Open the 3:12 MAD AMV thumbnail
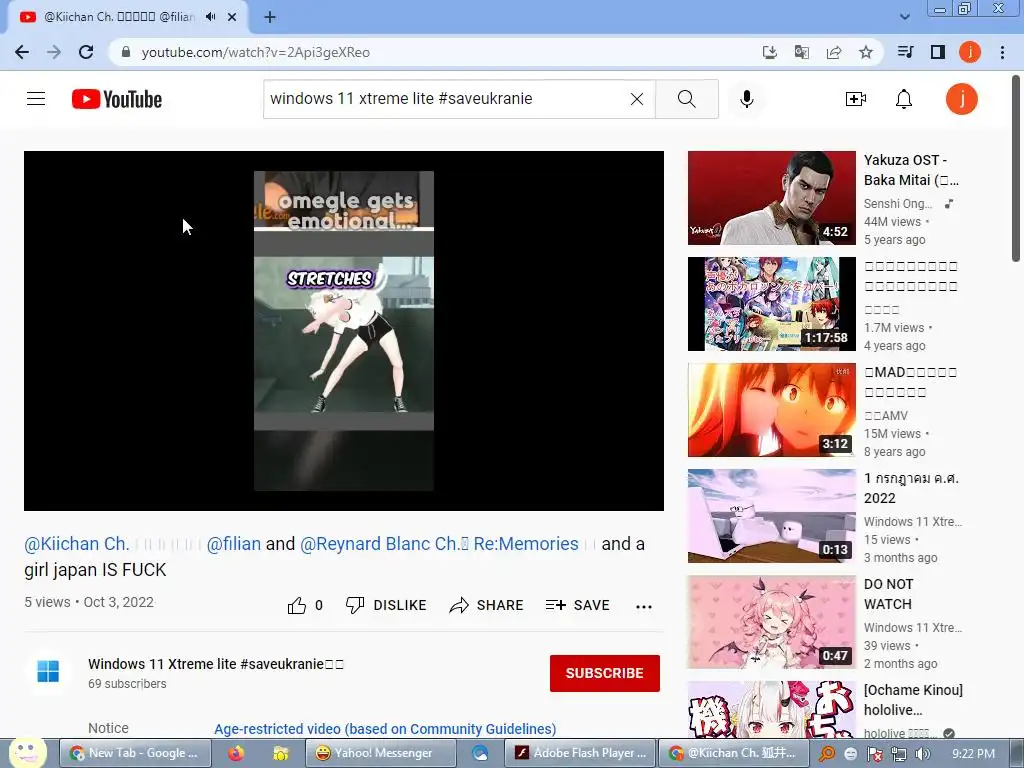This screenshot has width=1024, height=768. click(x=771, y=409)
